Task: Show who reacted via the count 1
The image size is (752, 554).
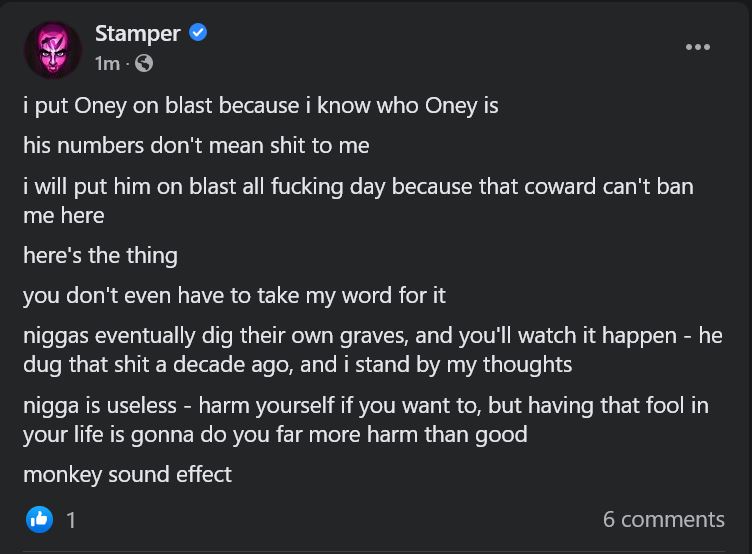Action: pos(71,519)
